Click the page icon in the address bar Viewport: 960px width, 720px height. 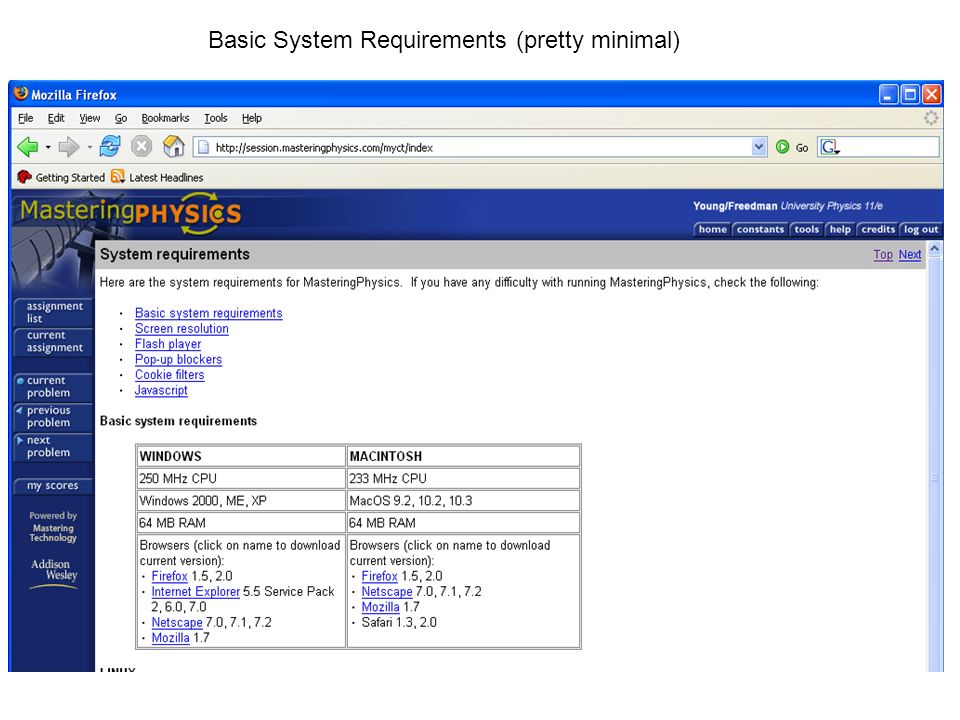(x=204, y=148)
